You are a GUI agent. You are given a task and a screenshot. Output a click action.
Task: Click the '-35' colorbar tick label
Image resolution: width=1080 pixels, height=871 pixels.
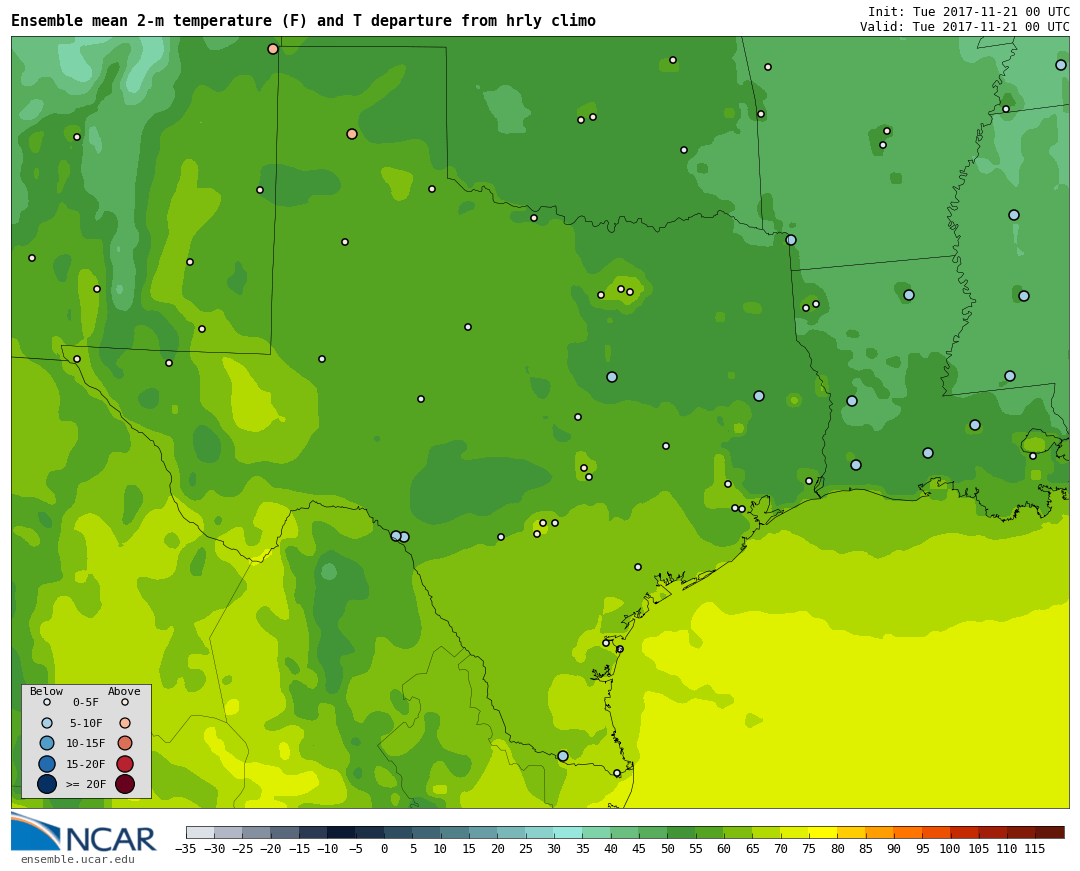[186, 849]
